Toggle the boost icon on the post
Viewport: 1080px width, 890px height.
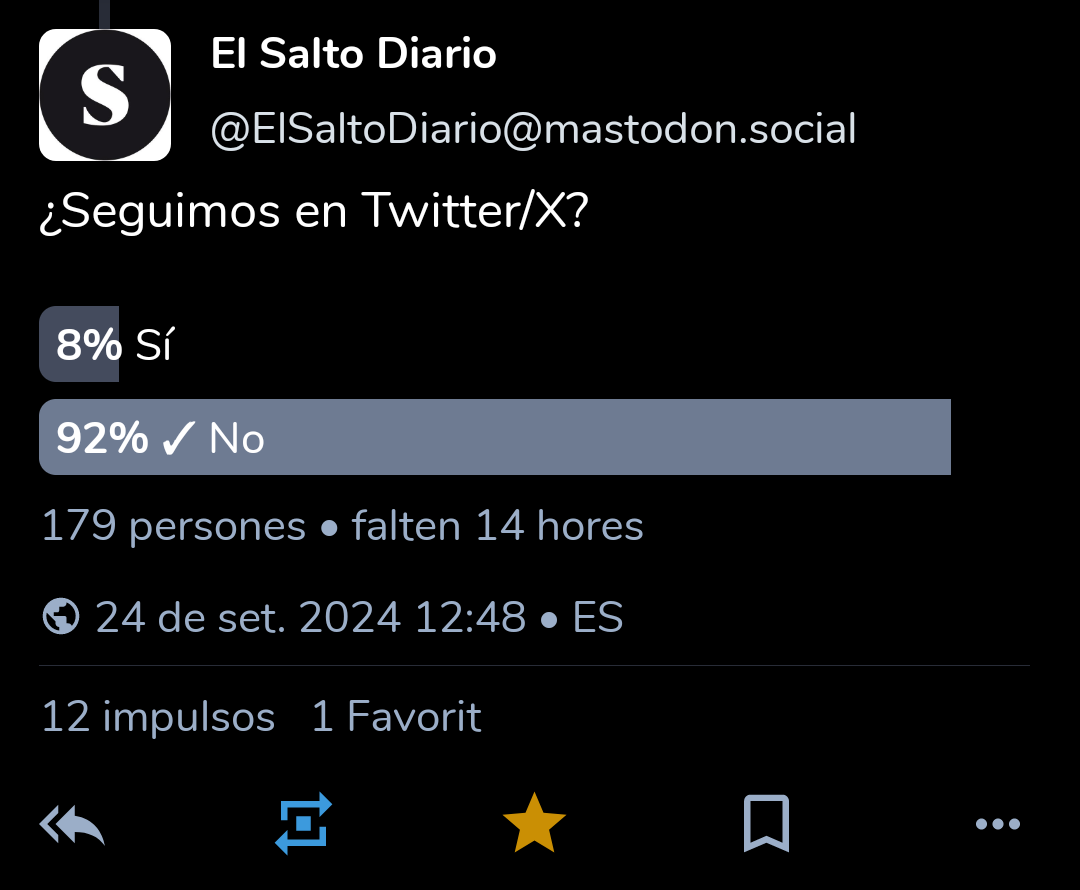point(303,824)
